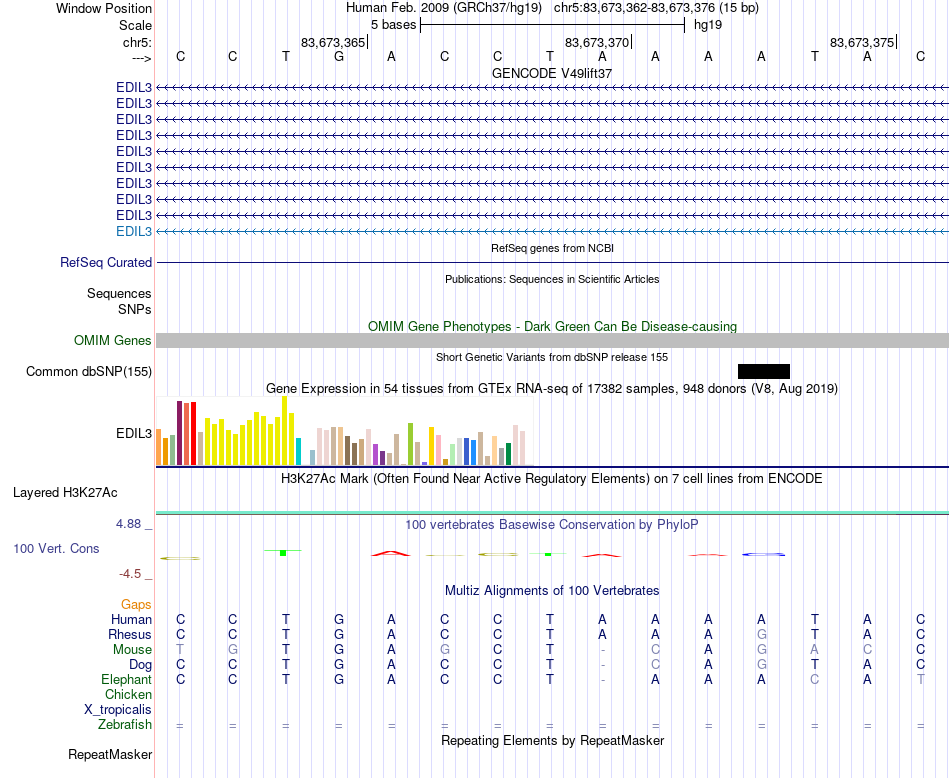
Task: Click the blue PhyloP conservation glyph
Action: click(763, 554)
